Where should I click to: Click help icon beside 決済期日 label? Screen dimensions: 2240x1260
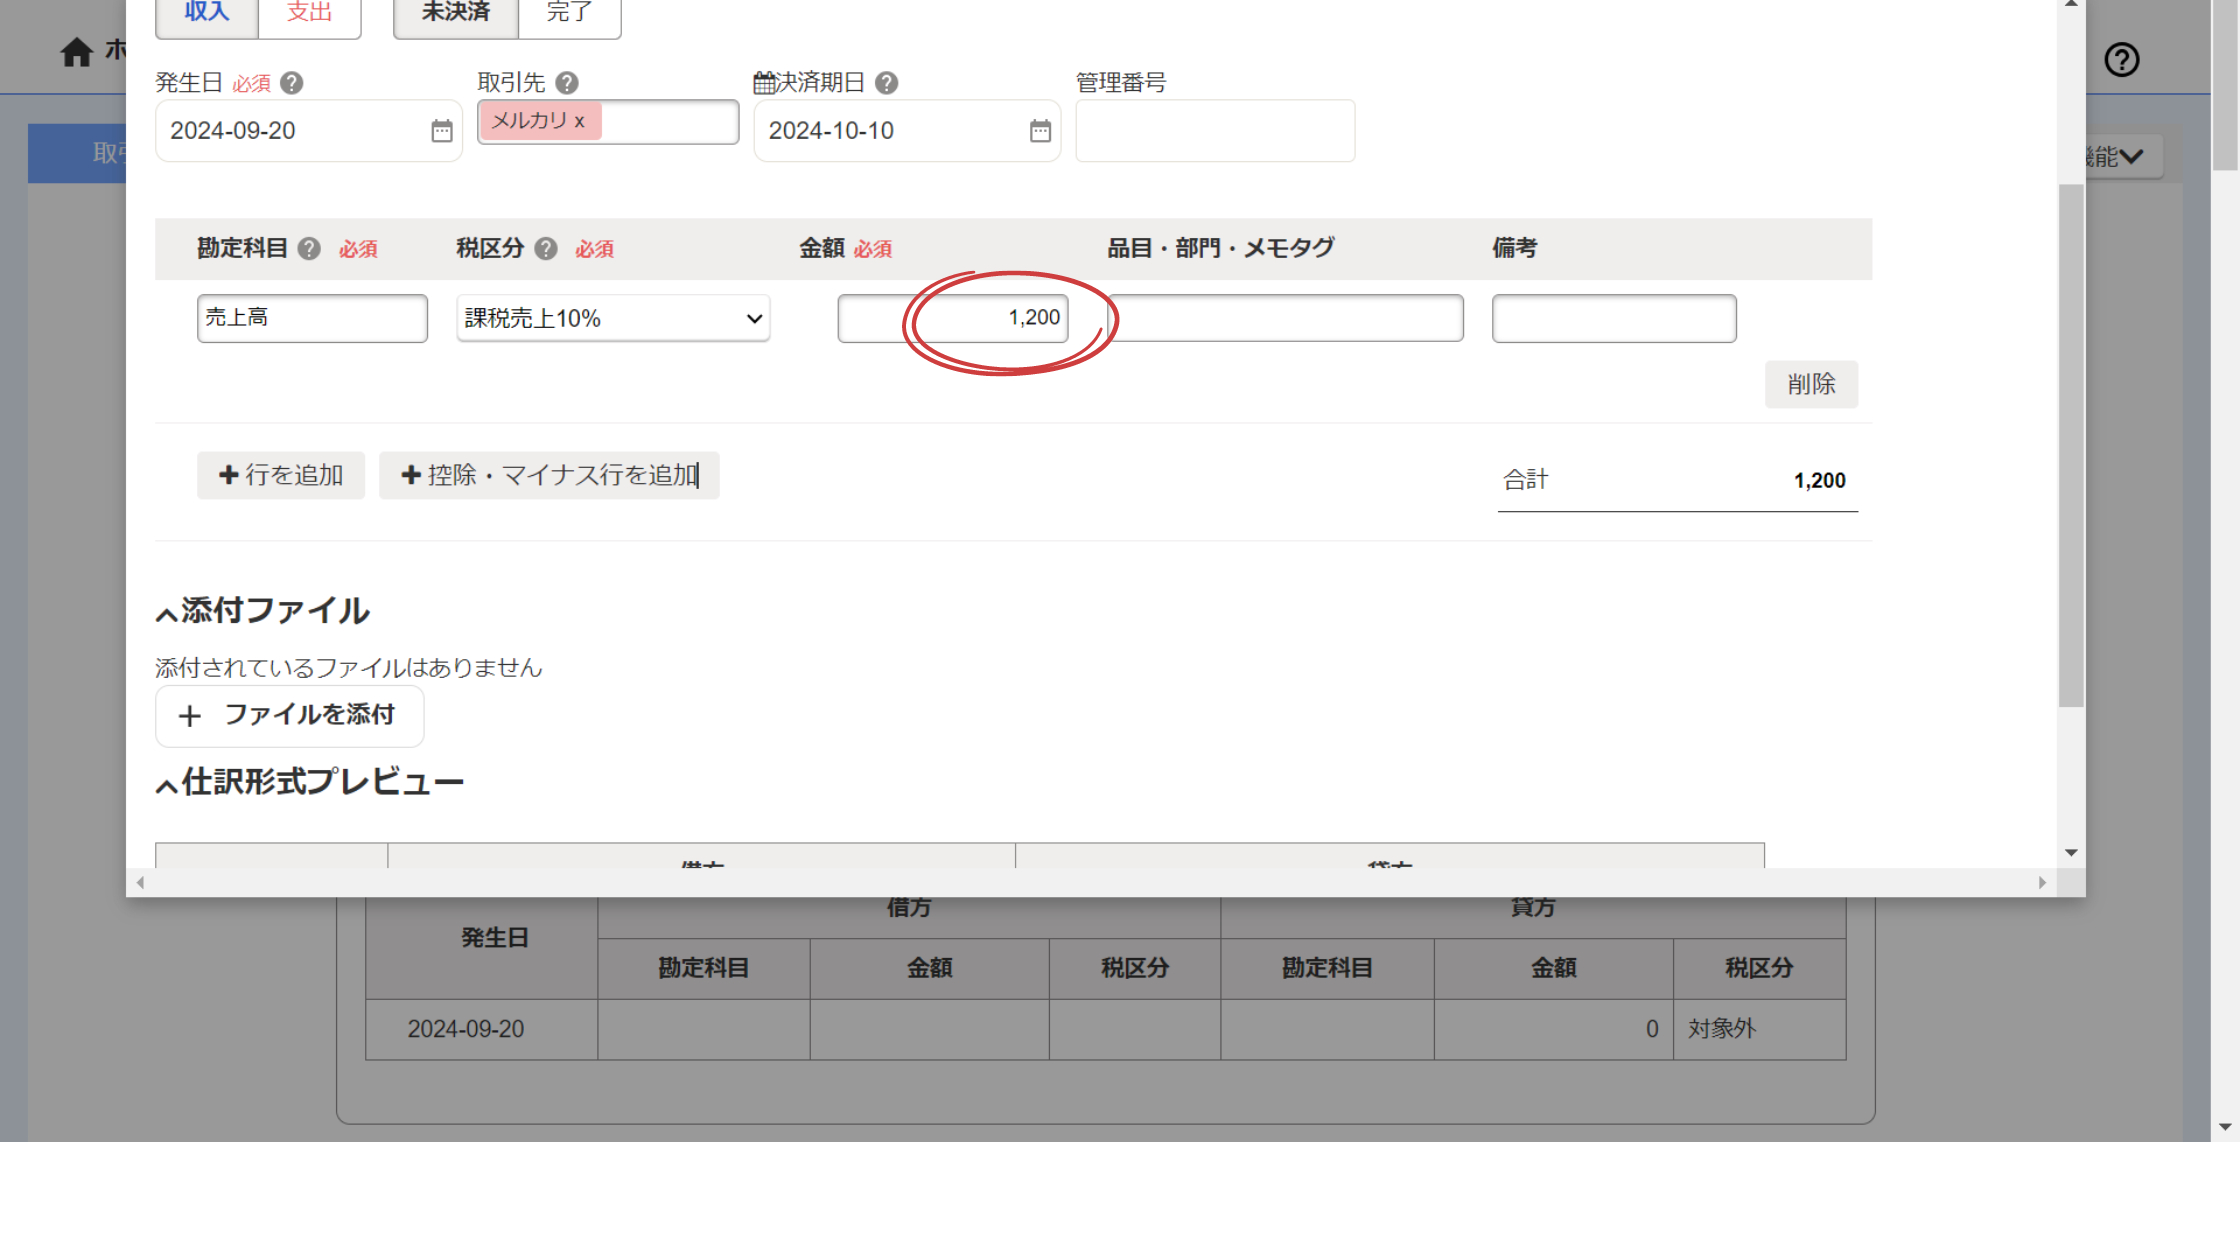pyautogui.click(x=886, y=83)
